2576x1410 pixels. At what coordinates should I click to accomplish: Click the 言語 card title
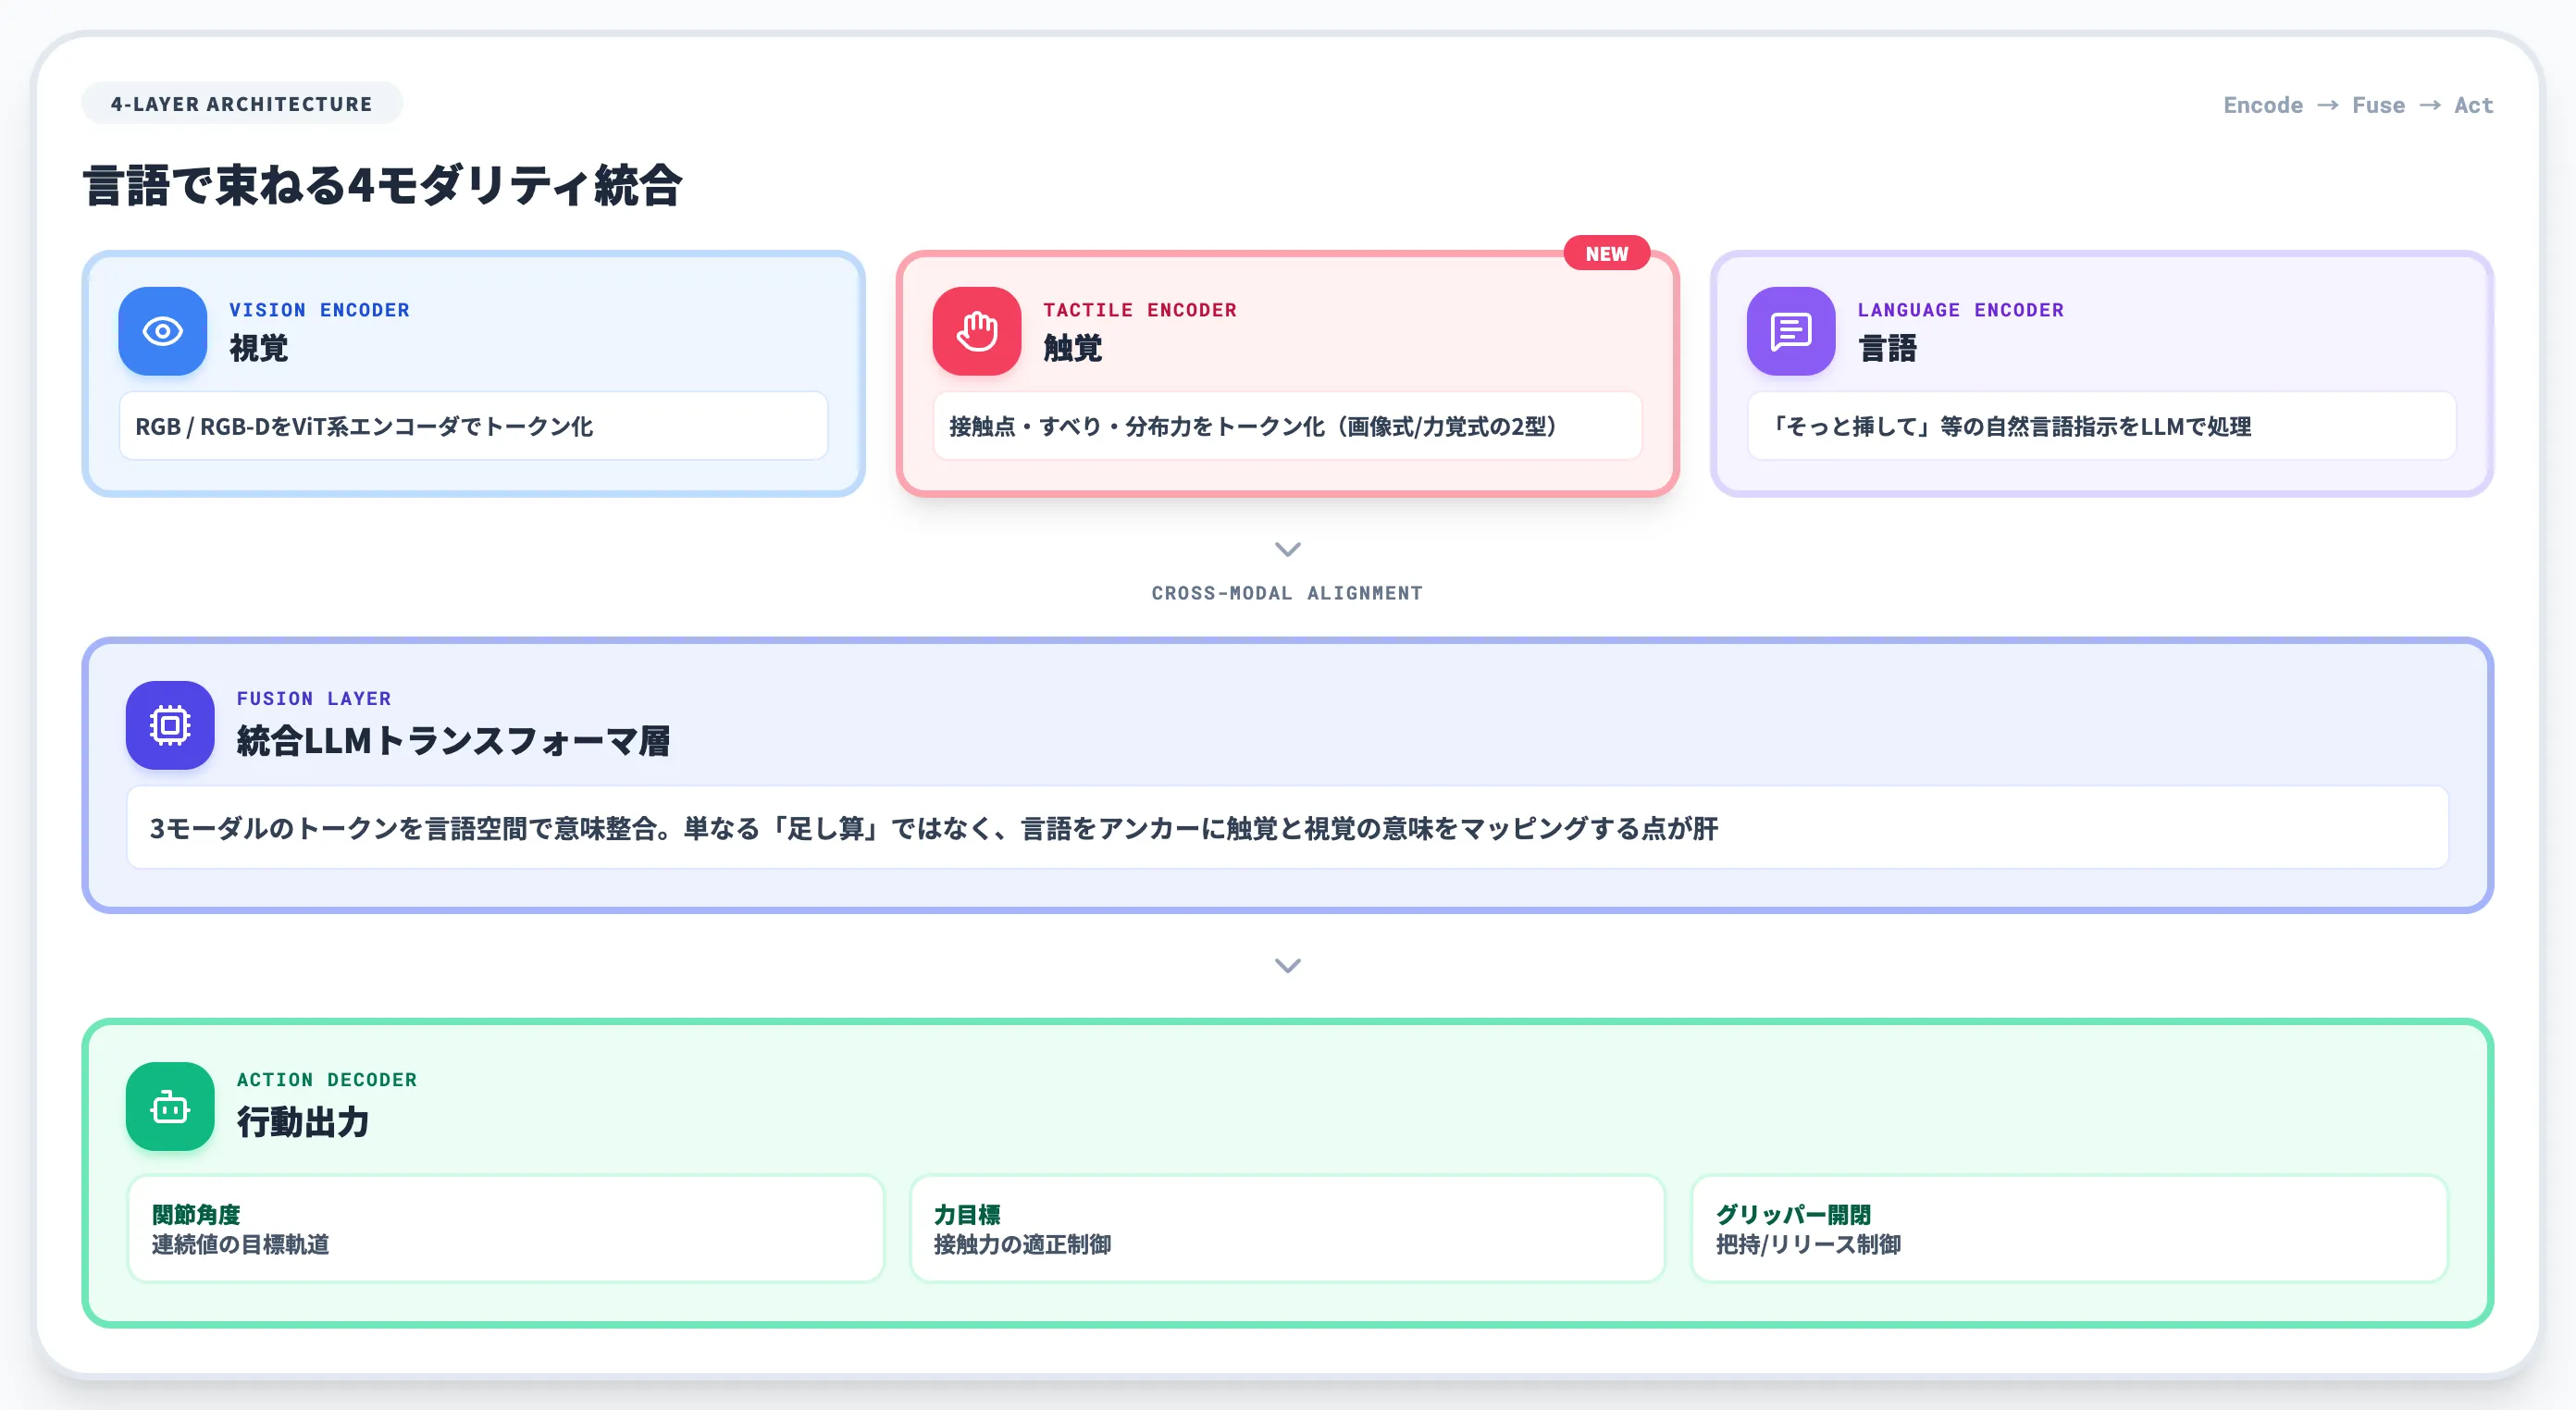coord(1887,348)
